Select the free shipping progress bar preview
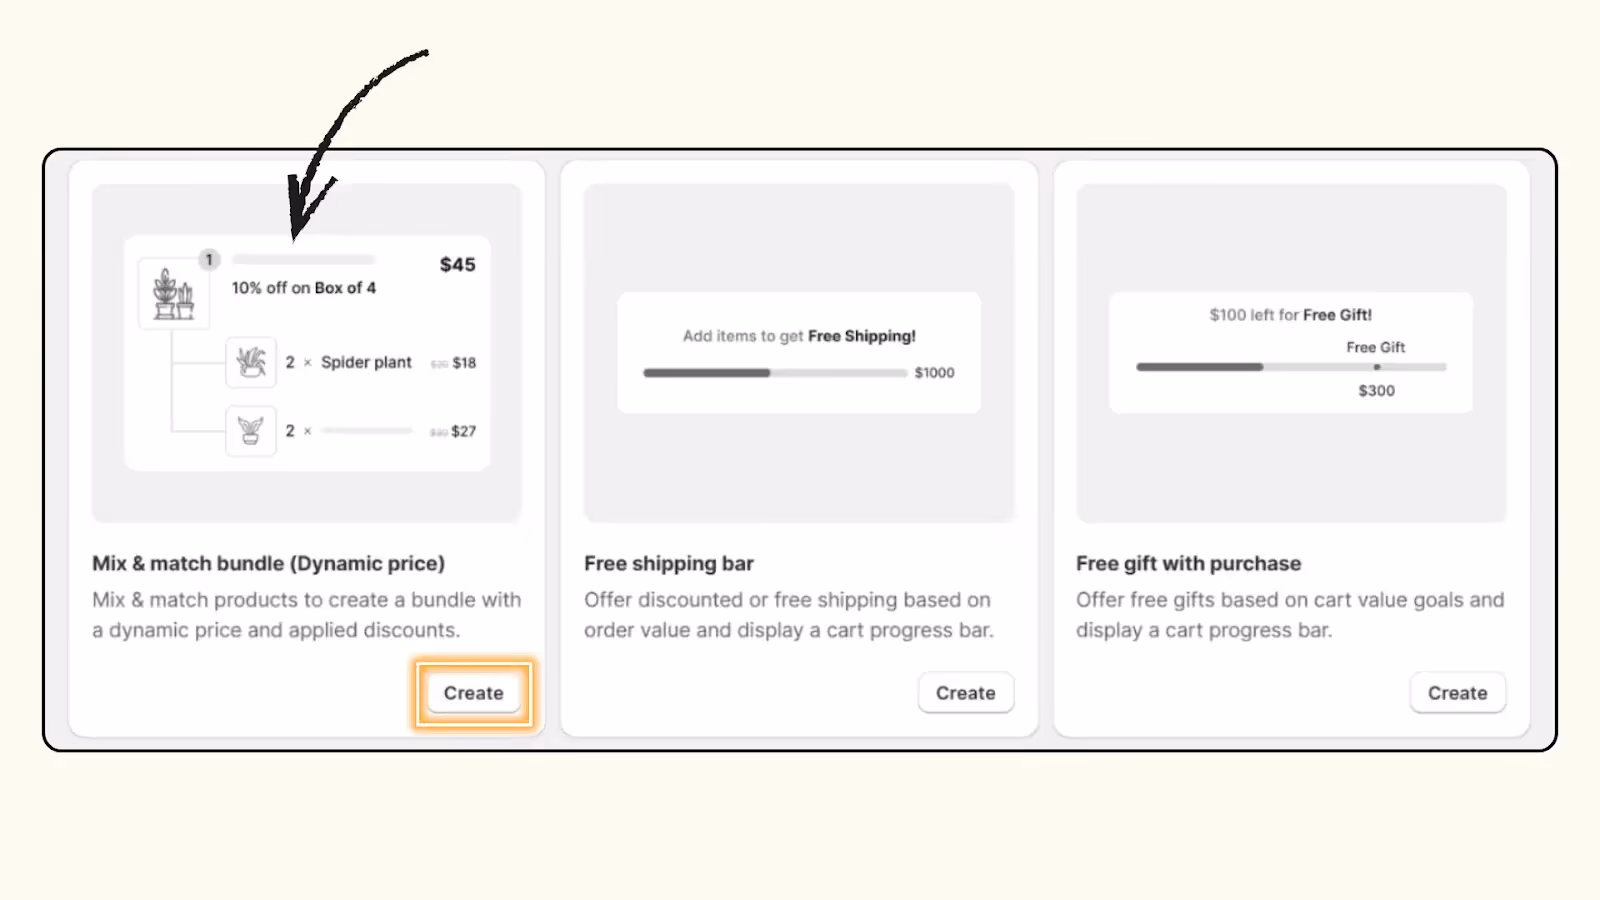This screenshot has width=1600, height=900. [798, 352]
